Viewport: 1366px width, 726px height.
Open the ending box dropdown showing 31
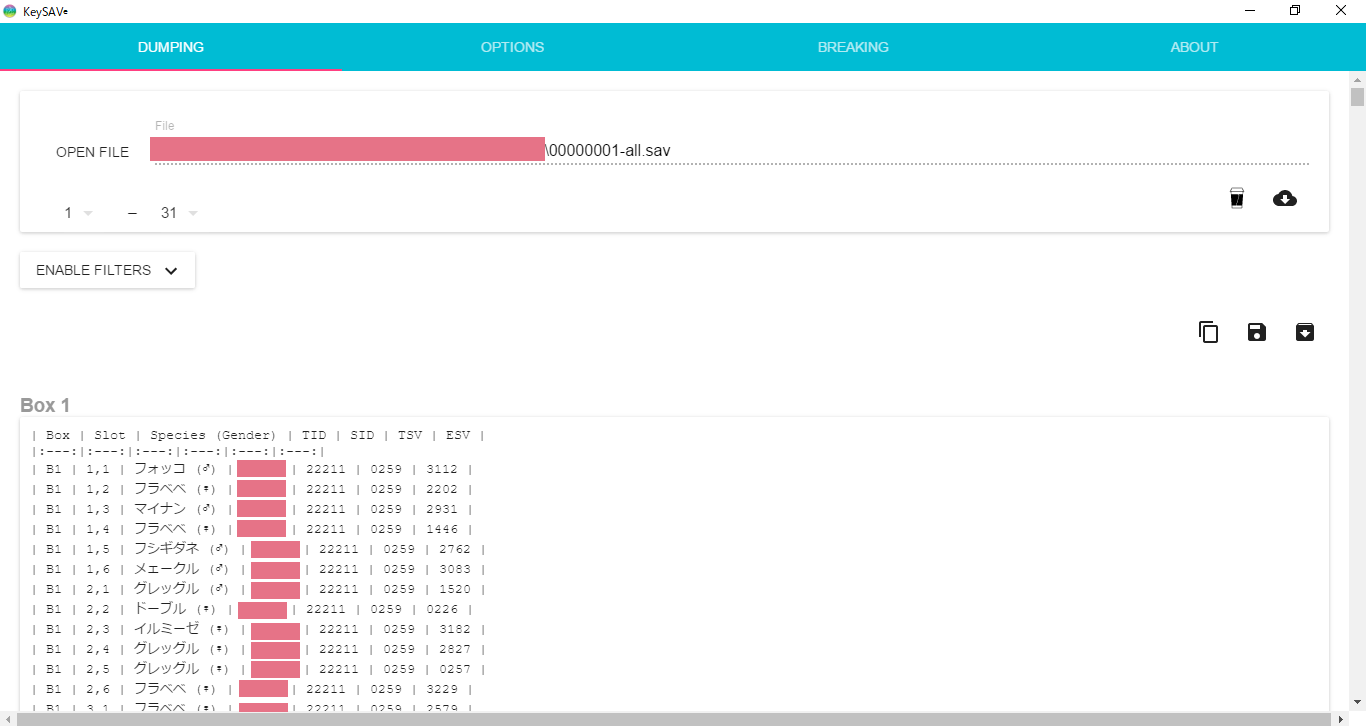[x=179, y=213]
